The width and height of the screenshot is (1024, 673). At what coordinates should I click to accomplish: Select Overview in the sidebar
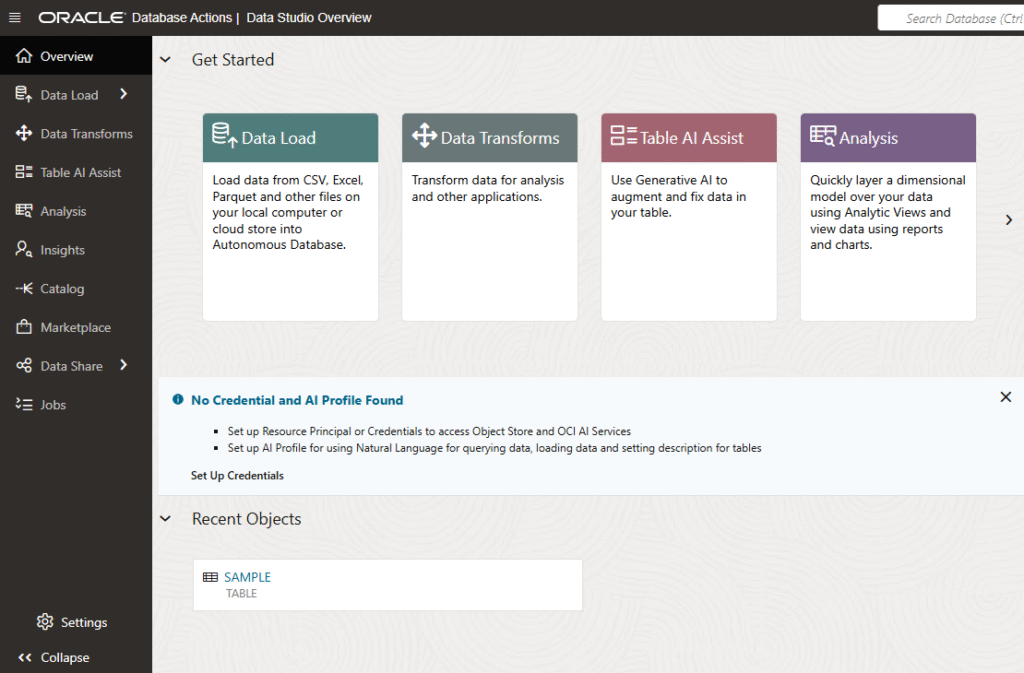(x=67, y=57)
